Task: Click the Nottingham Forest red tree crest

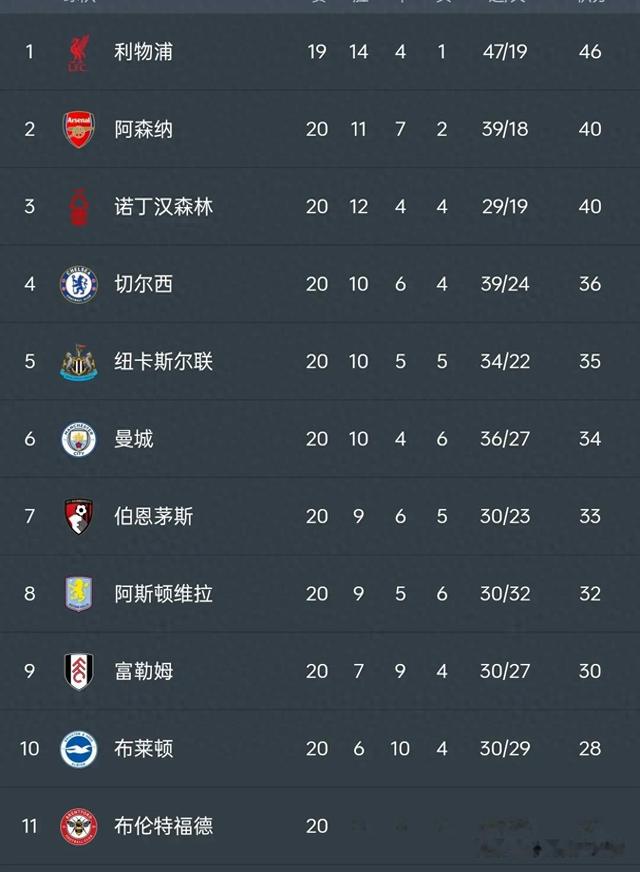Action: pyautogui.click(x=79, y=207)
